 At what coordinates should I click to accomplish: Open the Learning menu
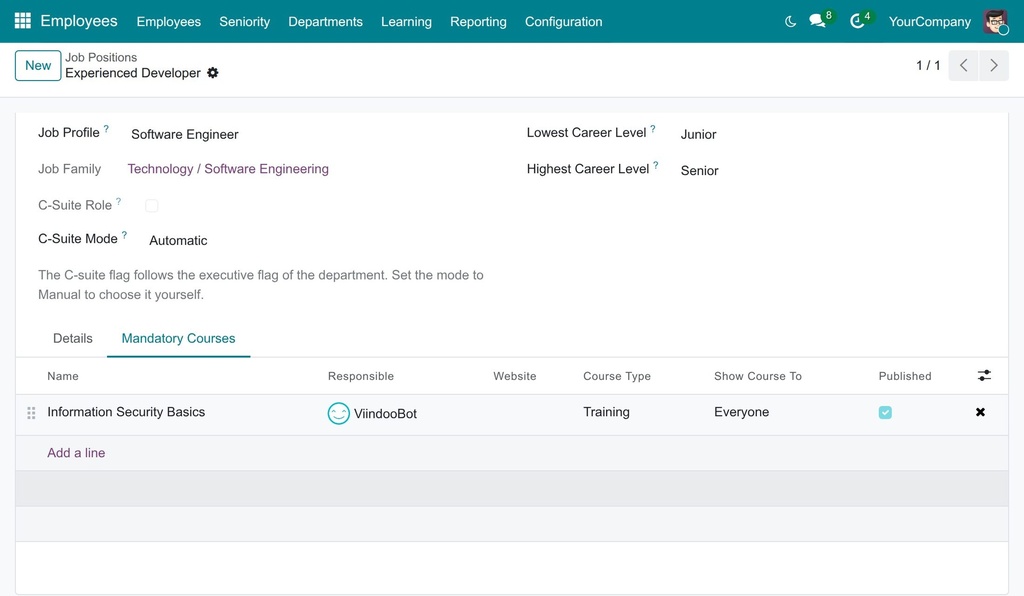click(x=406, y=22)
